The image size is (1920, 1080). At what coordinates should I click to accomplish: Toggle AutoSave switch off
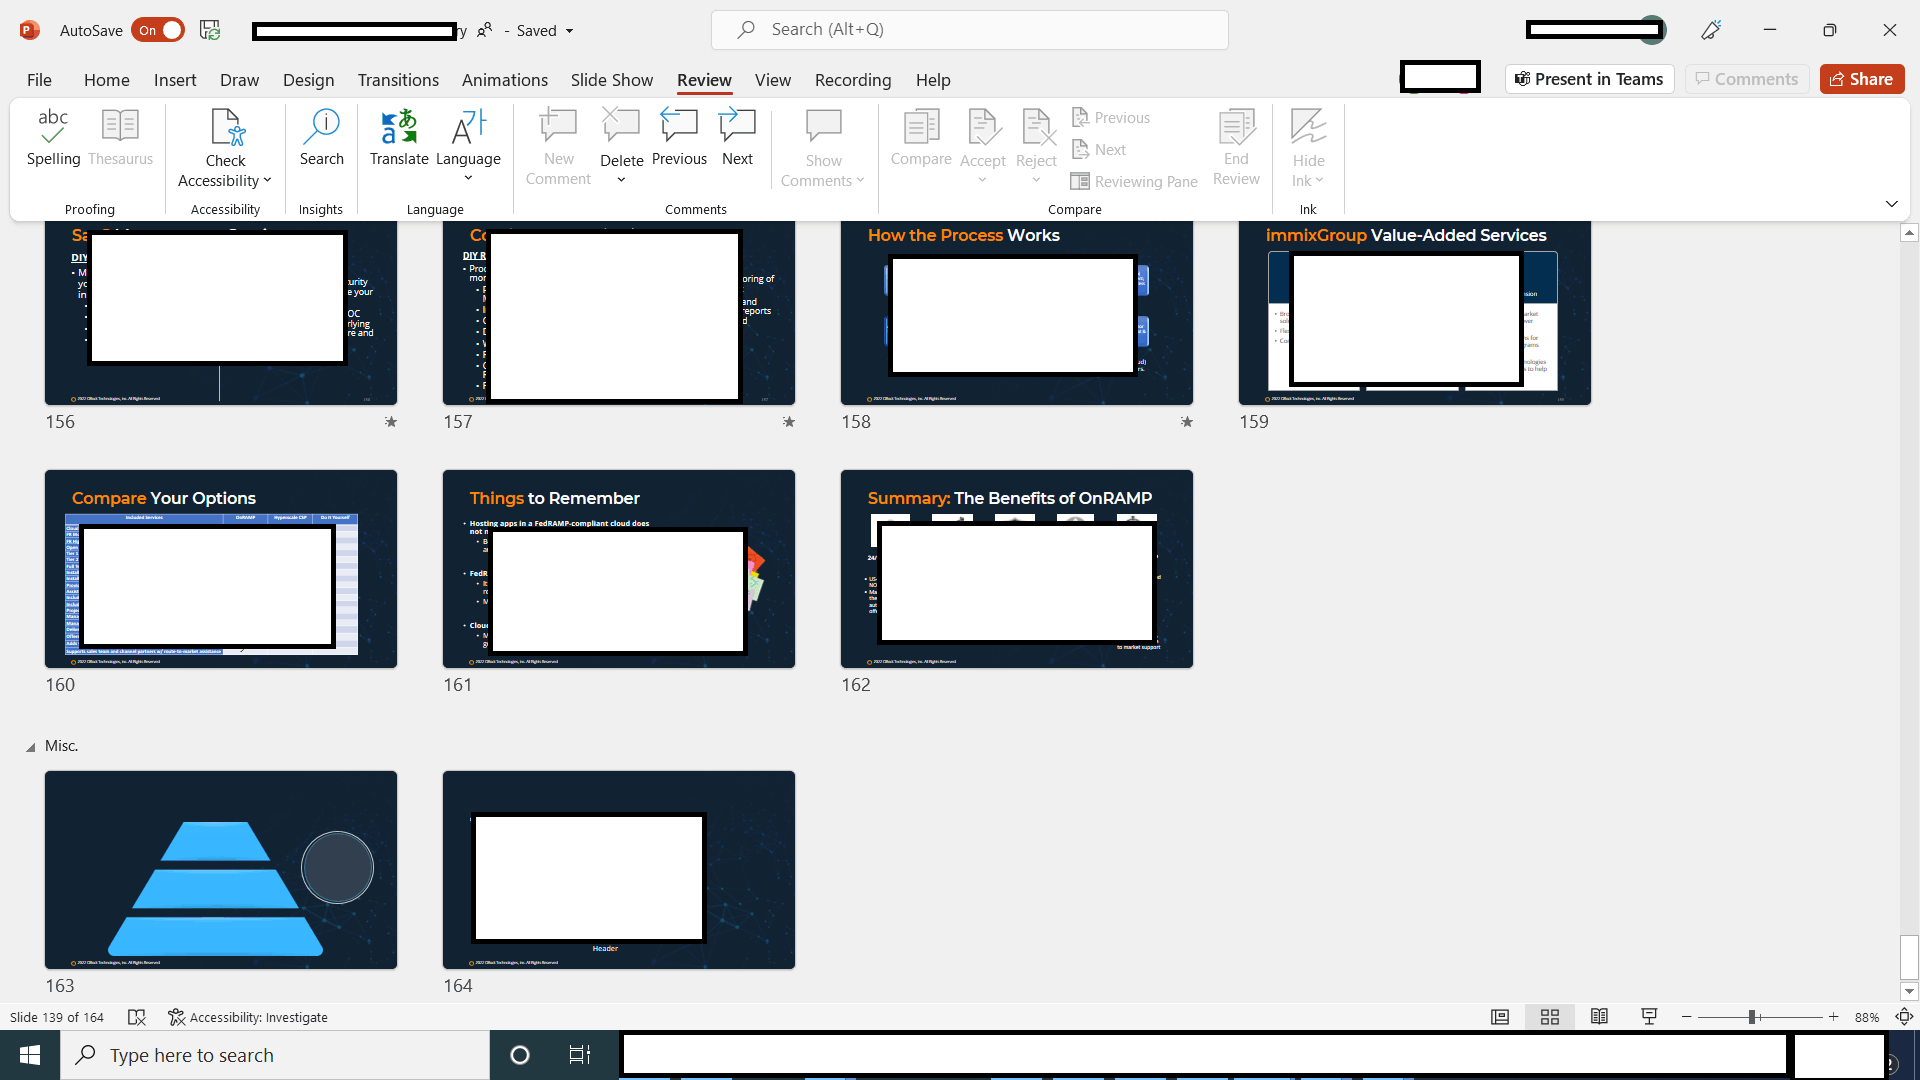pyautogui.click(x=159, y=30)
